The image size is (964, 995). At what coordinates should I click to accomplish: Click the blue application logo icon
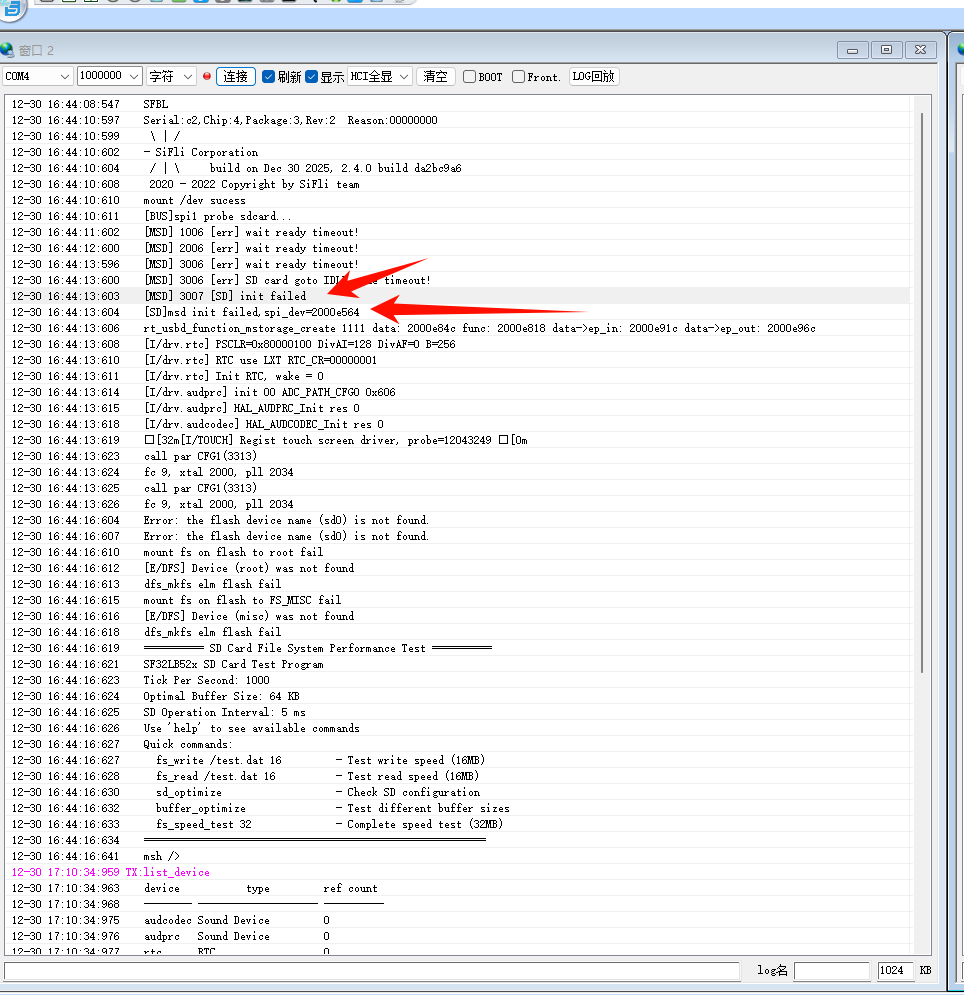click(x=13, y=8)
